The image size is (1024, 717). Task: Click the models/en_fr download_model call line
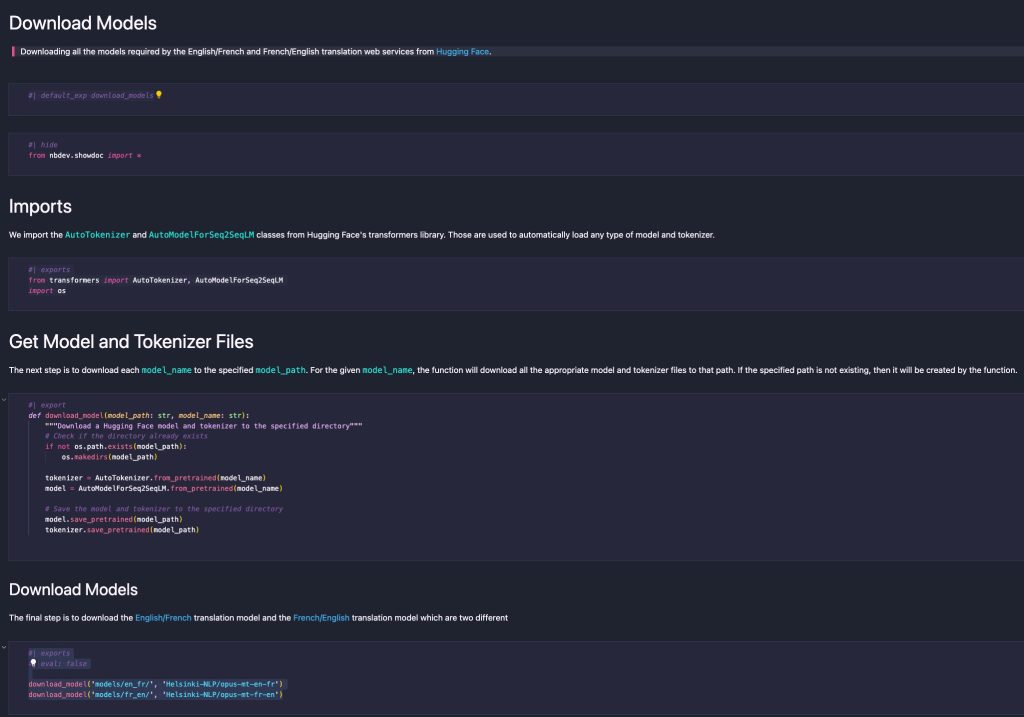[x=156, y=683]
